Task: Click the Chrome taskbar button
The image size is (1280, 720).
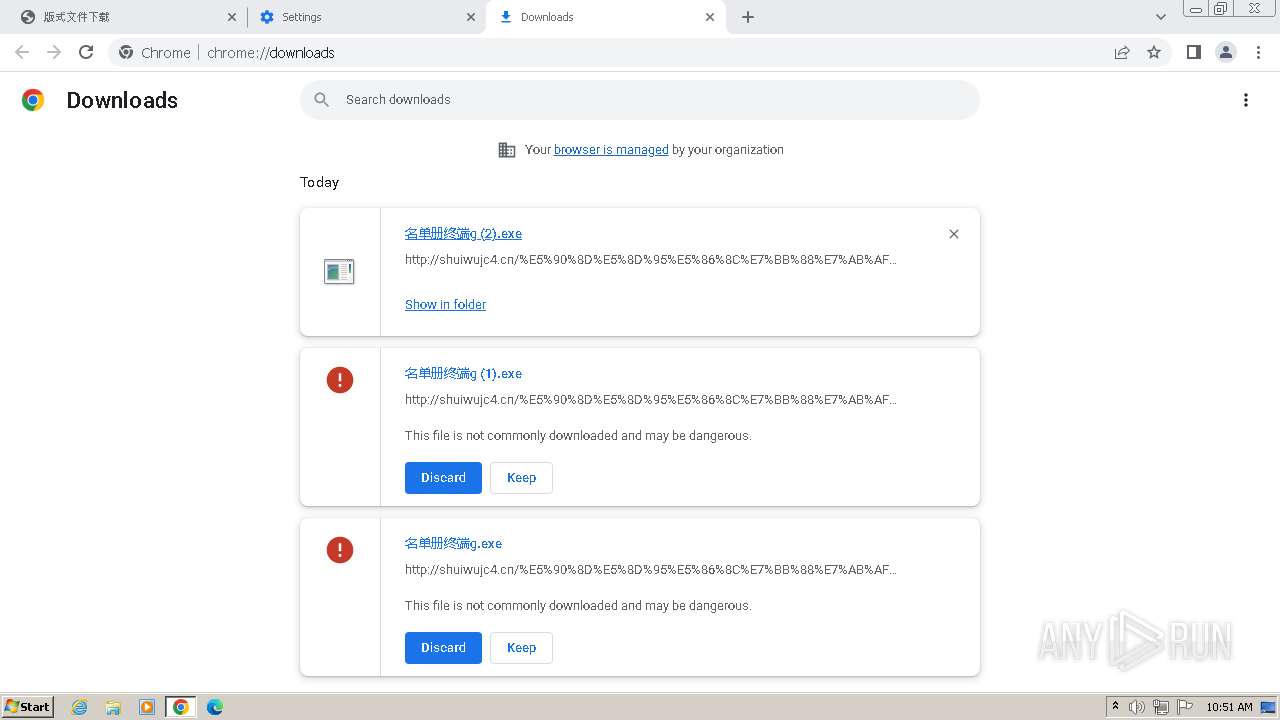Action: click(181, 707)
